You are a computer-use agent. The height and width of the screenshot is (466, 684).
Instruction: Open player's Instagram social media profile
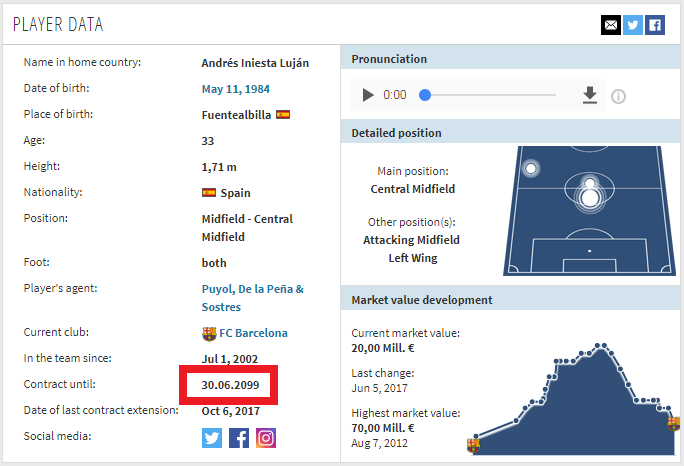[x=265, y=438]
